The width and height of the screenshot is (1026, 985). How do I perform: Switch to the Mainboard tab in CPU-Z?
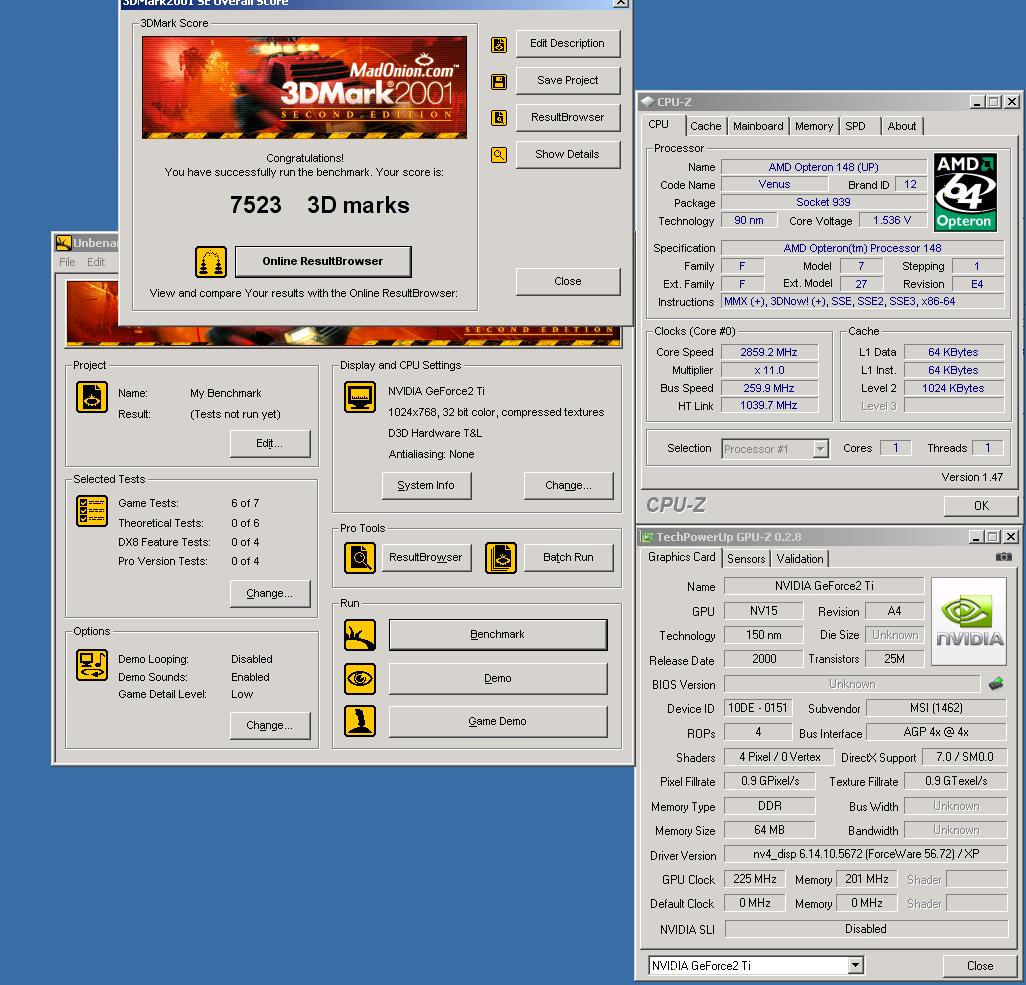pyautogui.click(x=758, y=126)
